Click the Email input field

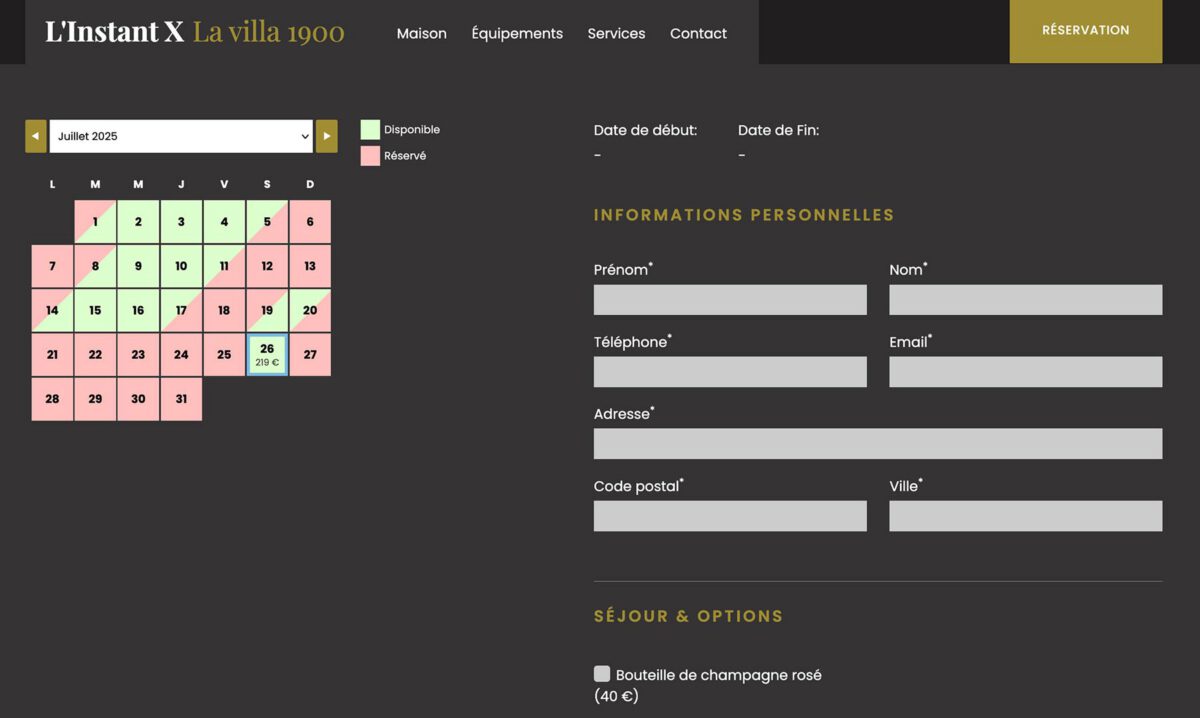coord(1025,371)
